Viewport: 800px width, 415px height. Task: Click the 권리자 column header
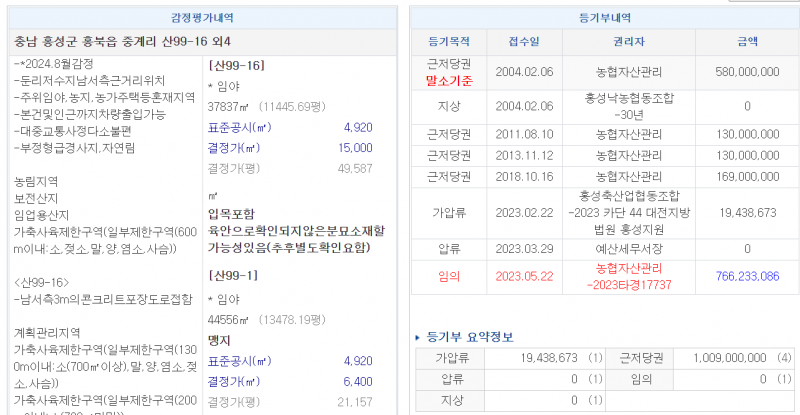pos(628,41)
